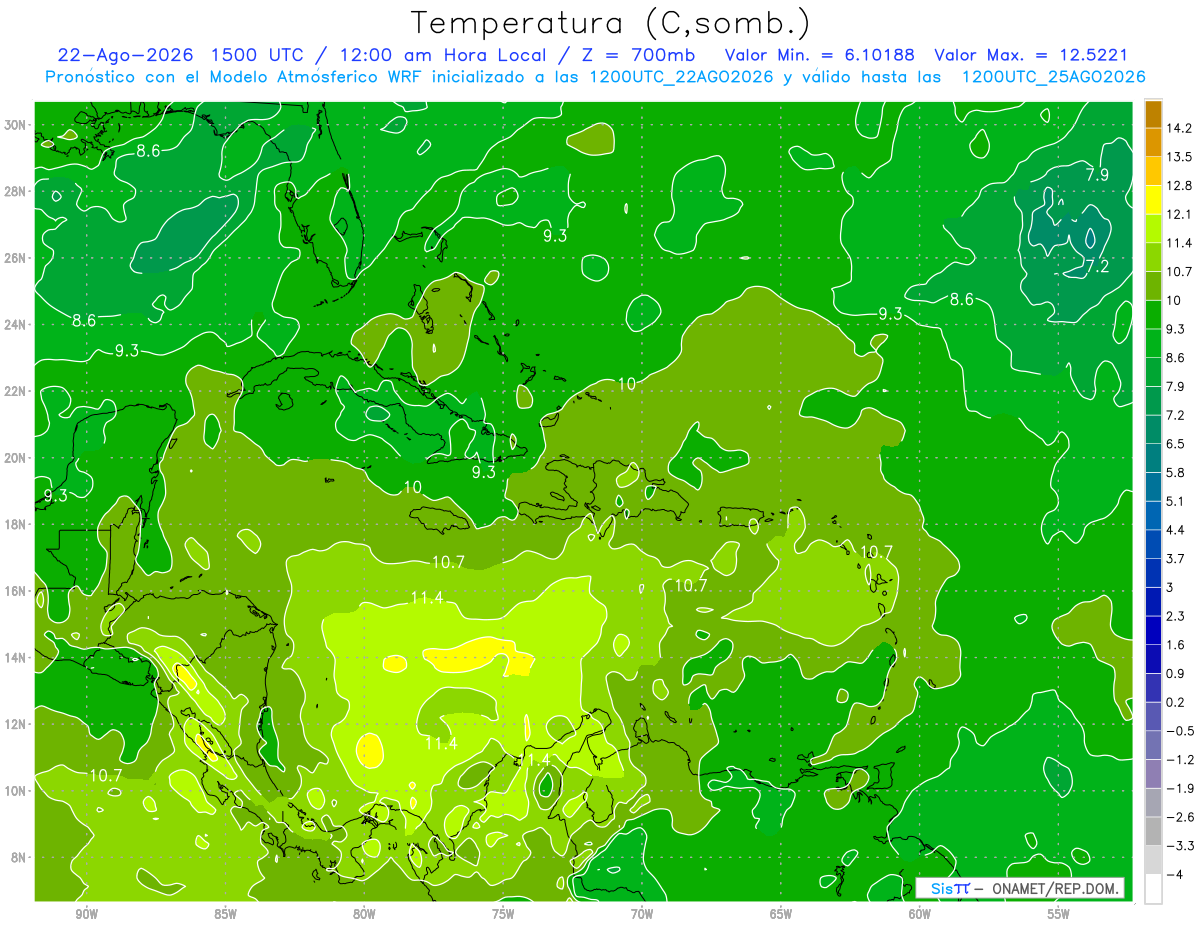Click the 4.4 value on the color scale

pos(1176,530)
